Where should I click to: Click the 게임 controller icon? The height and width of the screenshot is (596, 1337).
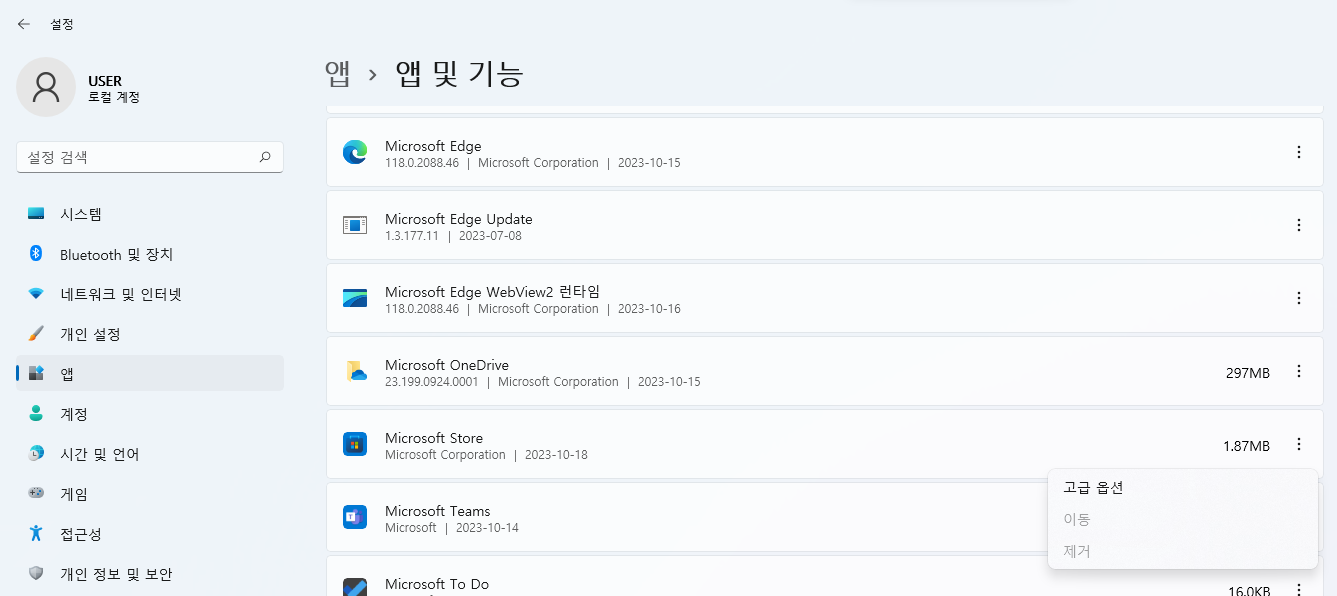[x=36, y=493]
